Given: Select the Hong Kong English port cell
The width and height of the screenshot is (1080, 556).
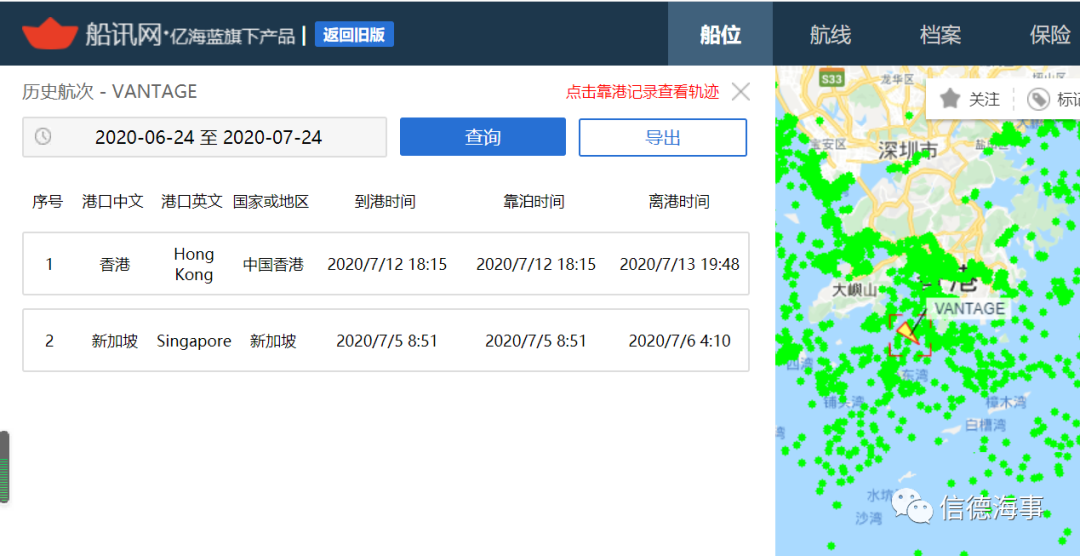Looking at the screenshot, I should point(194,265).
